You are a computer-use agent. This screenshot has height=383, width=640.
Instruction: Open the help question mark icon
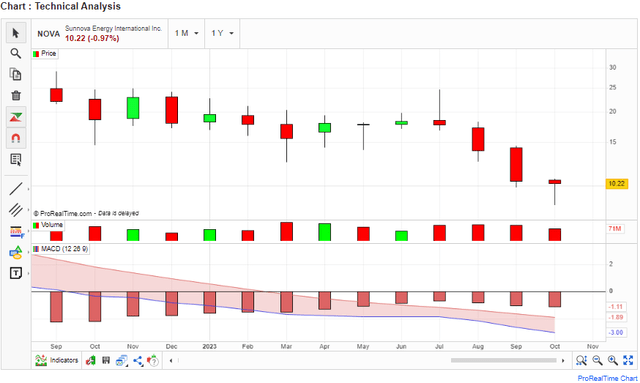tap(153, 361)
